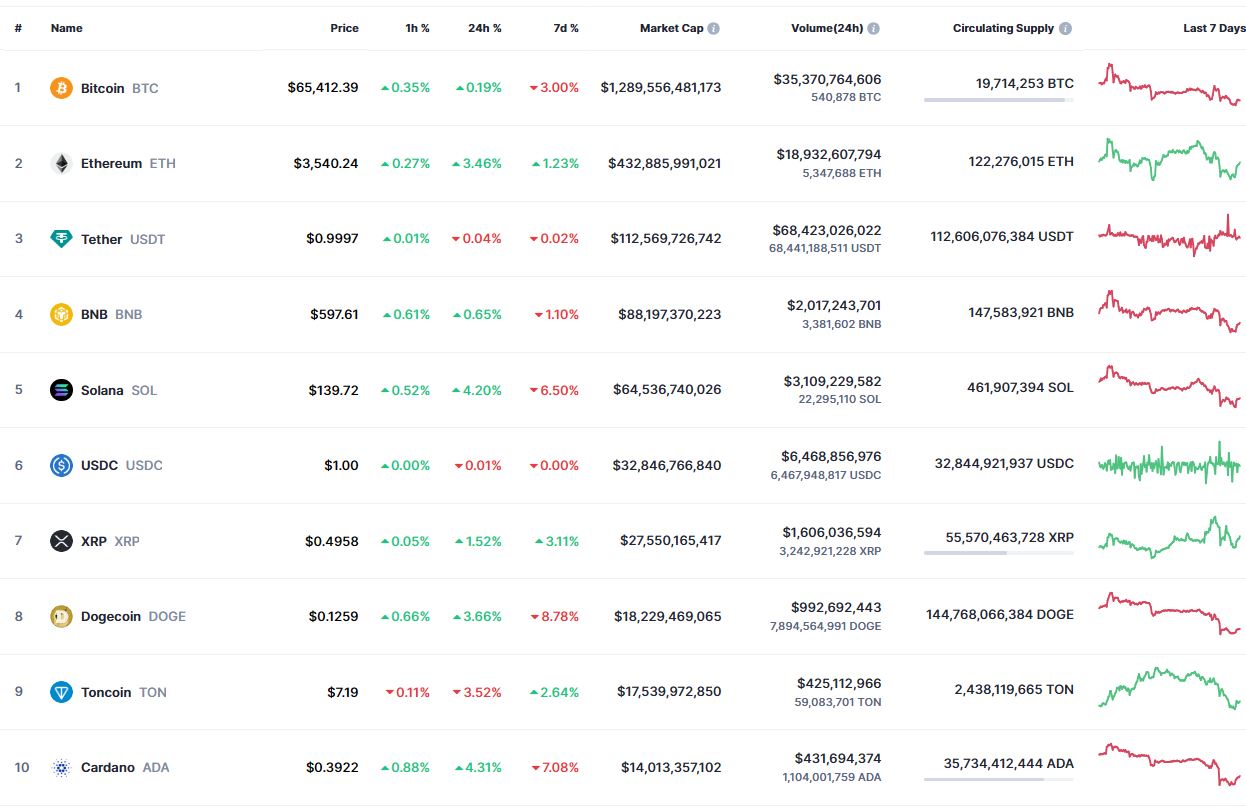Sort by the 24h % column header

[484, 28]
